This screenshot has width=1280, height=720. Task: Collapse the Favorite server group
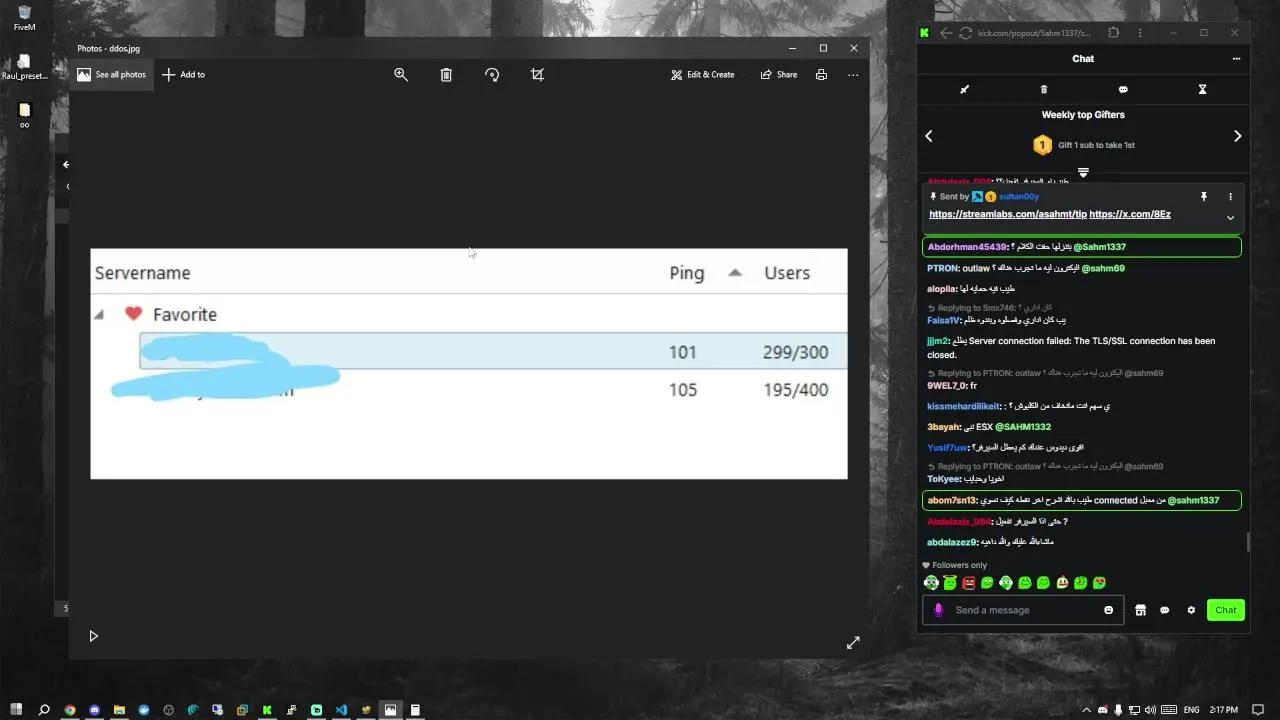(98, 314)
